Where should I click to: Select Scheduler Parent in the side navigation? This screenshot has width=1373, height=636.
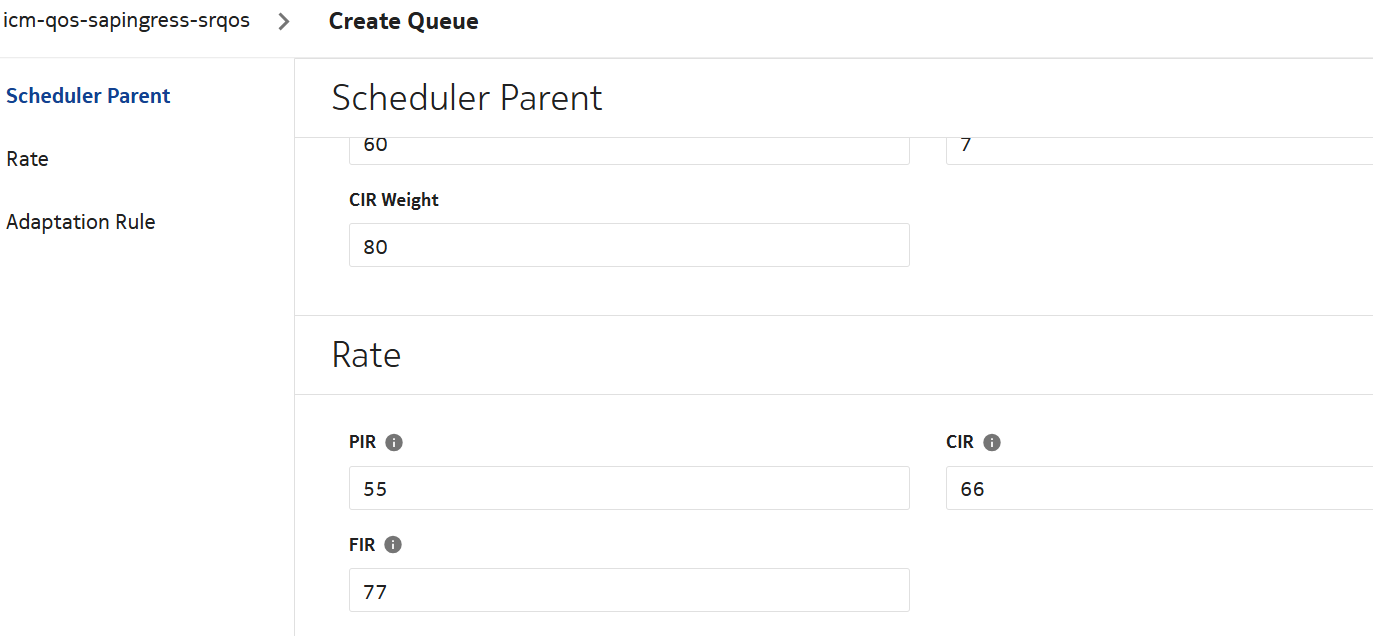pyautogui.click(x=88, y=96)
